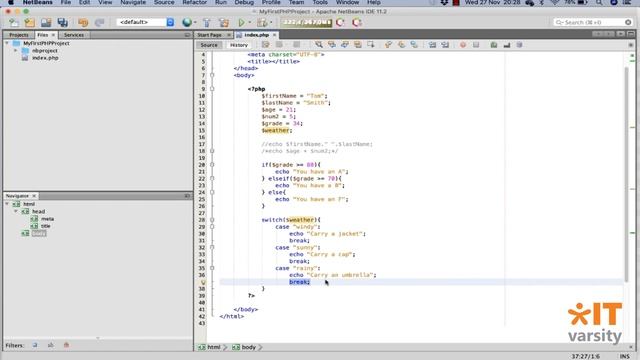Close the index.php editor tab
Screen dimensions: 640x360
click(x=274, y=35)
